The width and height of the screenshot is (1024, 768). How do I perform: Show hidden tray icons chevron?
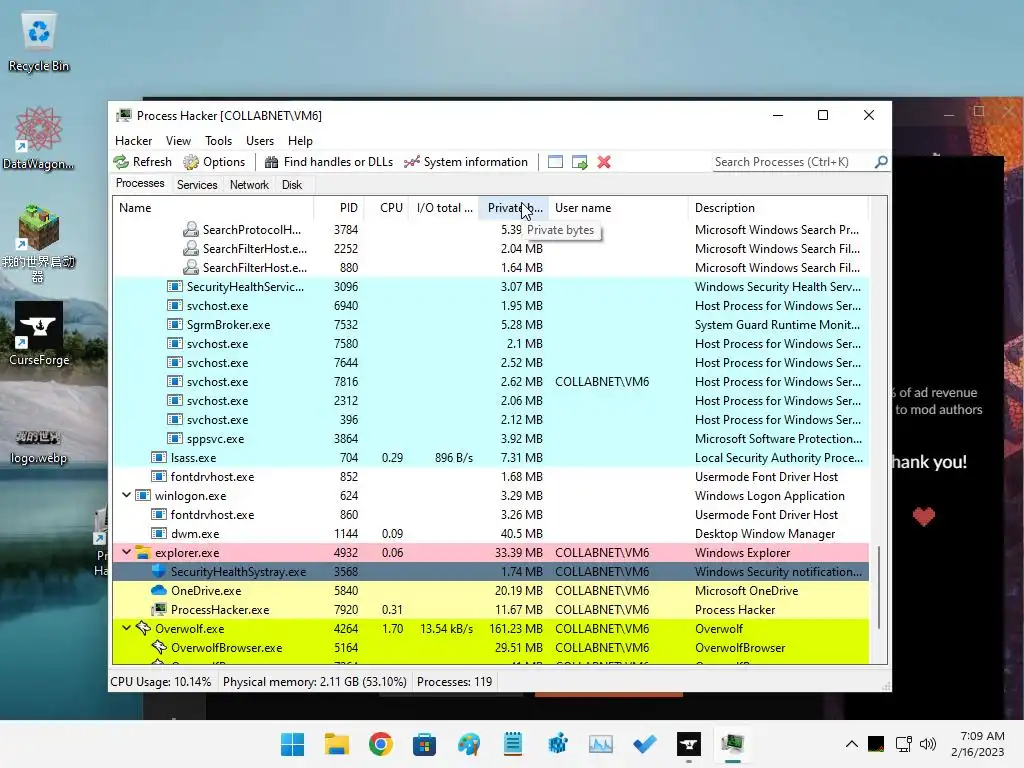pyautogui.click(x=852, y=743)
